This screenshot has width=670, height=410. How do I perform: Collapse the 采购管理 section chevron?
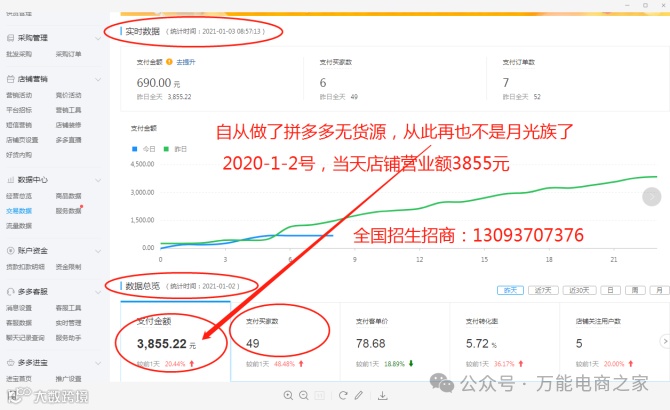click(98, 38)
